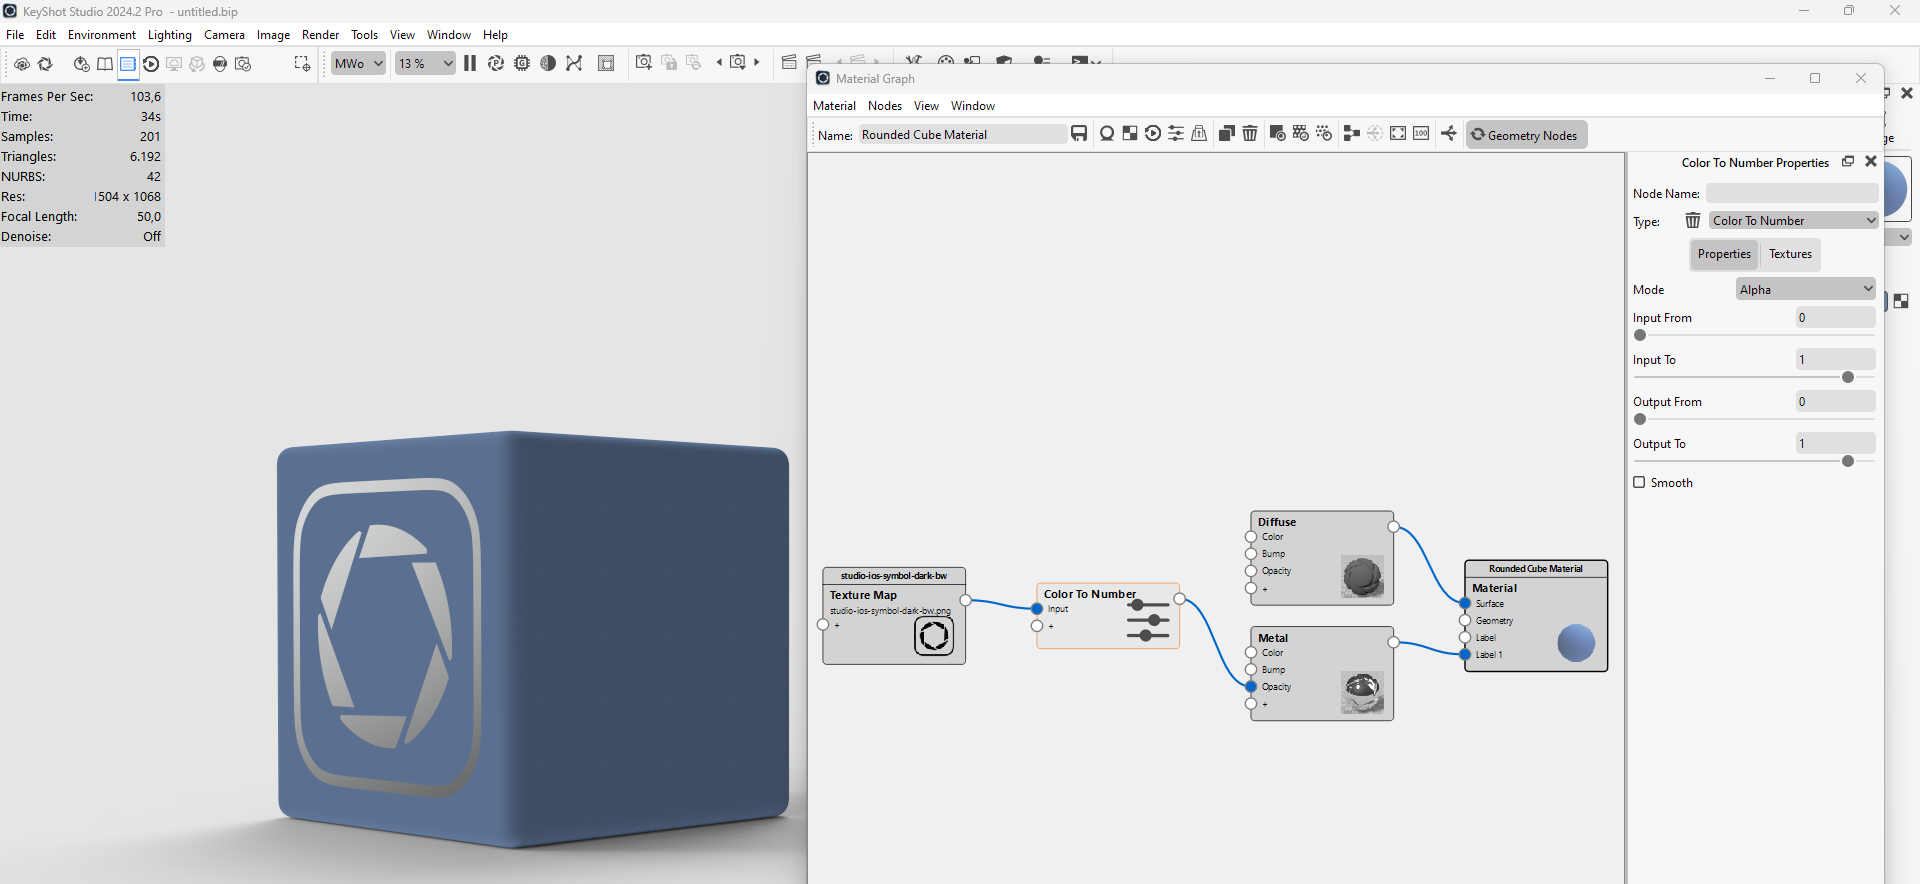The height and width of the screenshot is (884, 1920).
Task: Click the checkerboard texture node icon
Action: tap(1130, 134)
